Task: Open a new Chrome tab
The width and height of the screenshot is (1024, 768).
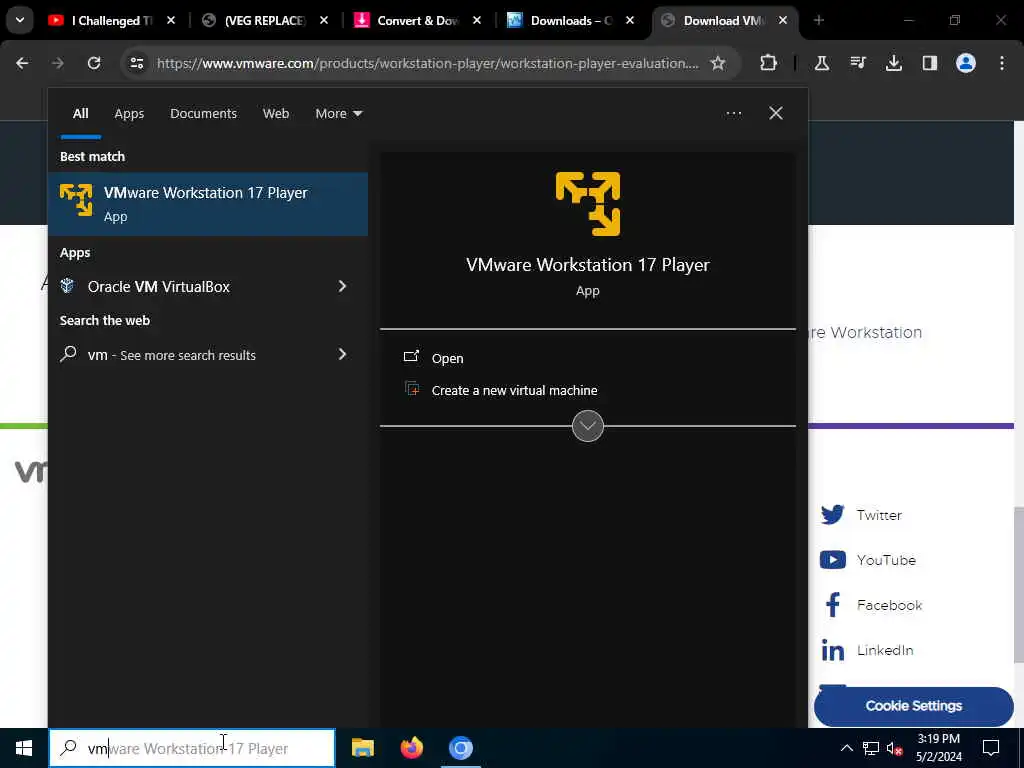Action: pos(818,21)
